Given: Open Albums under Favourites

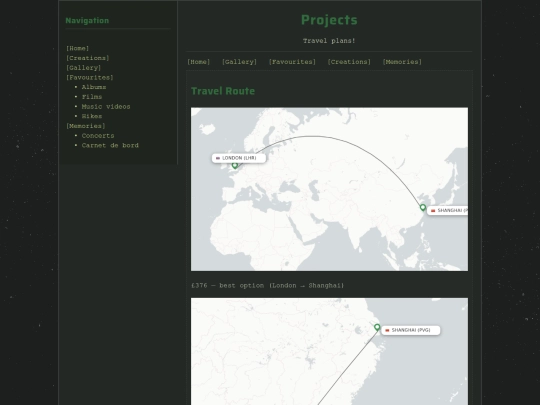Looking at the screenshot, I should (94, 87).
